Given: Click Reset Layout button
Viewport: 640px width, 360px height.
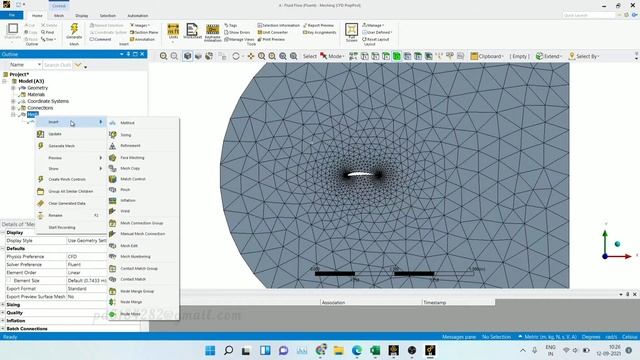Looking at the screenshot, I should click(376, 40).
